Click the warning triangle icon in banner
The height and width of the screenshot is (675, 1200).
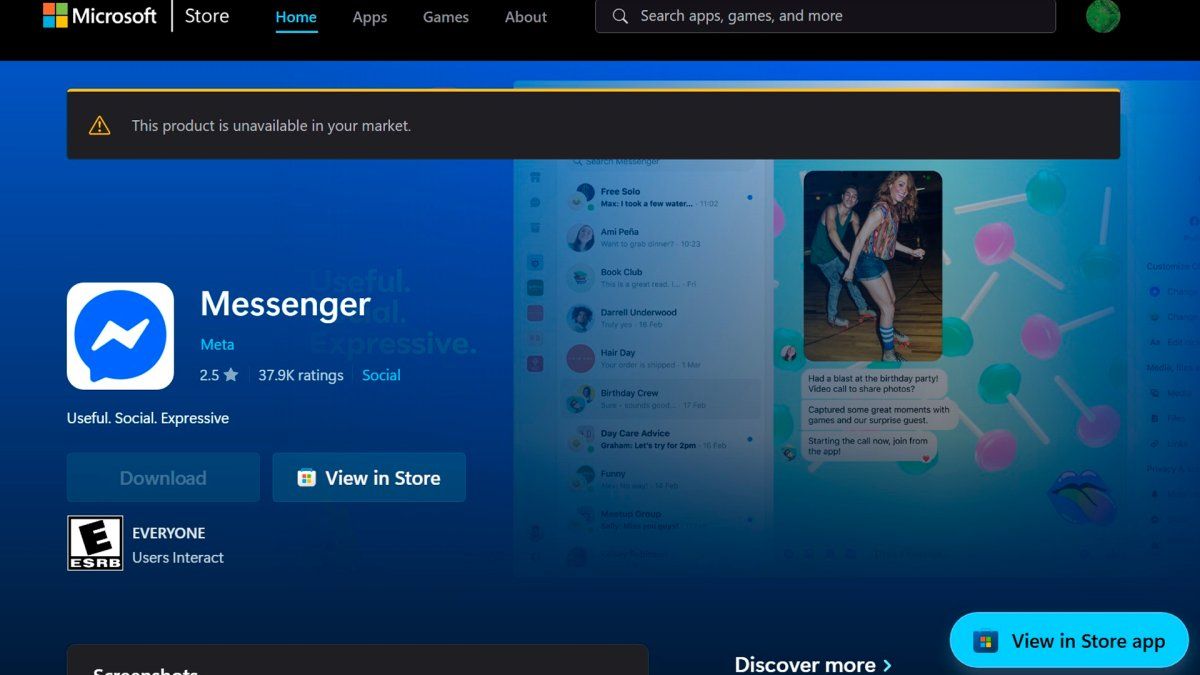coord(99,126)
